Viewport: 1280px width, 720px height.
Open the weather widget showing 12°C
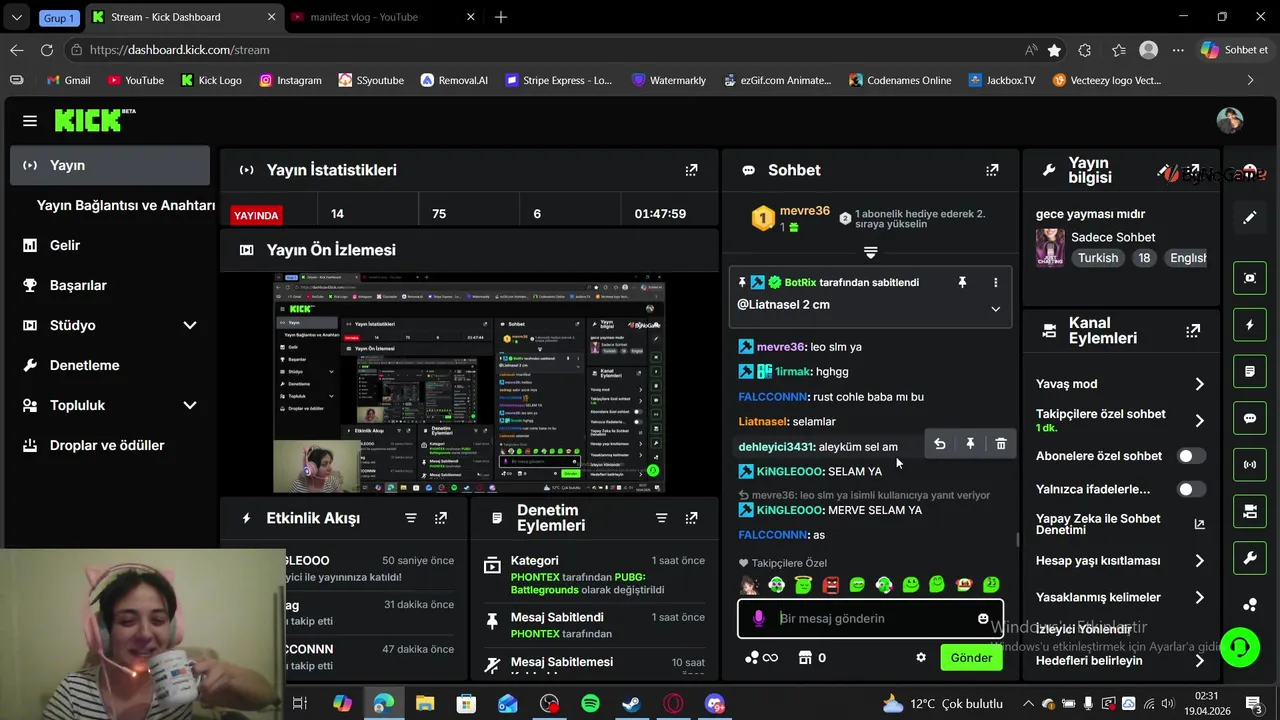pyautogui.click(x=942, y=704)
